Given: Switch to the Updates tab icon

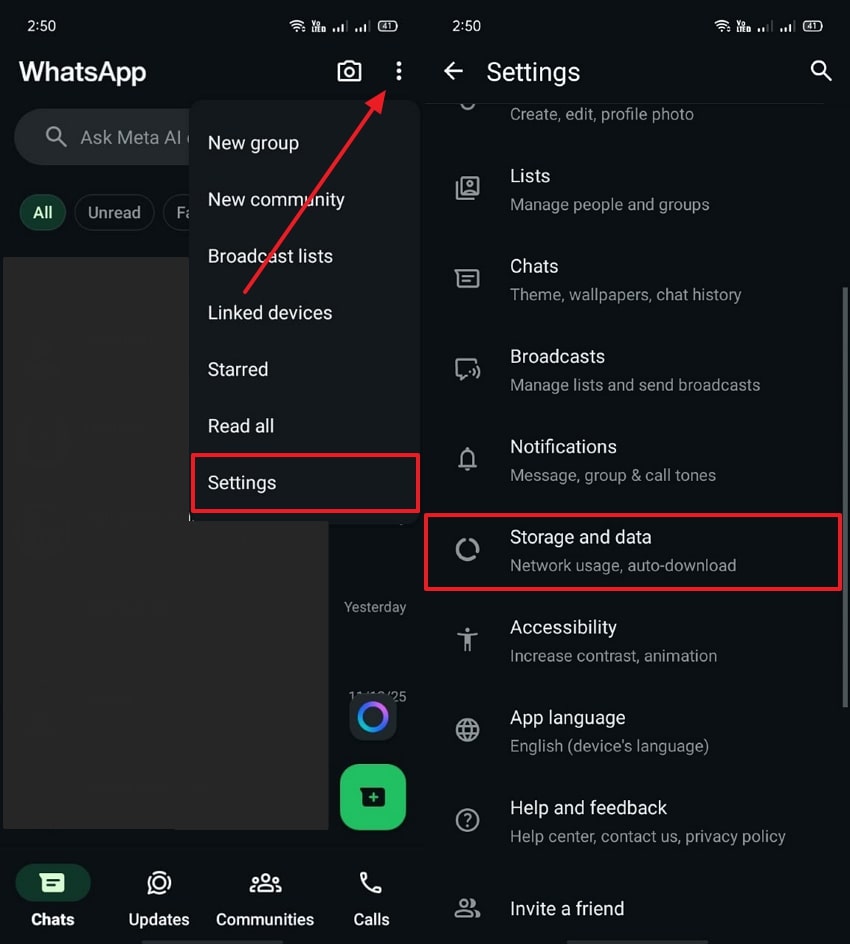Looking at the screenshot, I should point(158,883).
